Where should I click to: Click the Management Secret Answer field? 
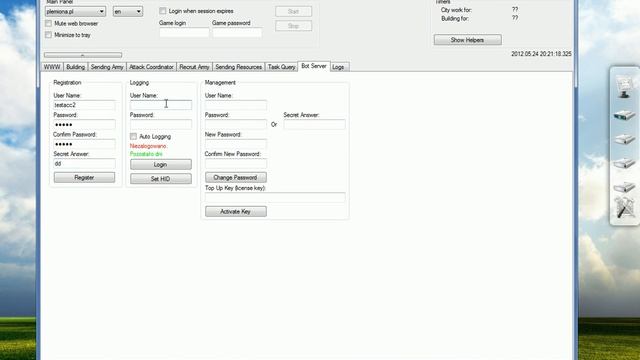point(315,124)
